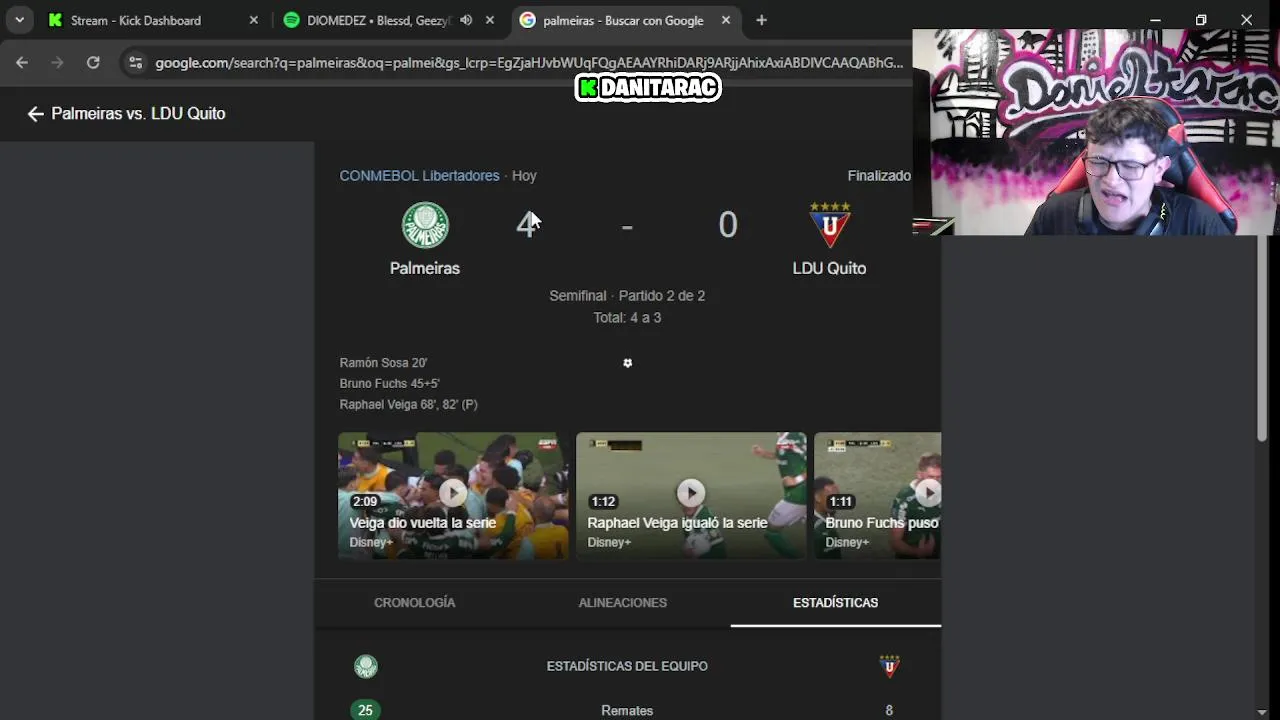Mute the Spotify tab audio icon
The image size is (1280, 720).
466,20
